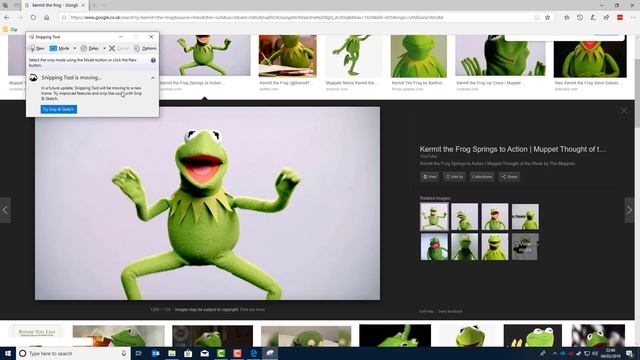This screenshot has width=640, height=360.
Task: Show hidden system tray icons chevron
Action: [554, 353]
